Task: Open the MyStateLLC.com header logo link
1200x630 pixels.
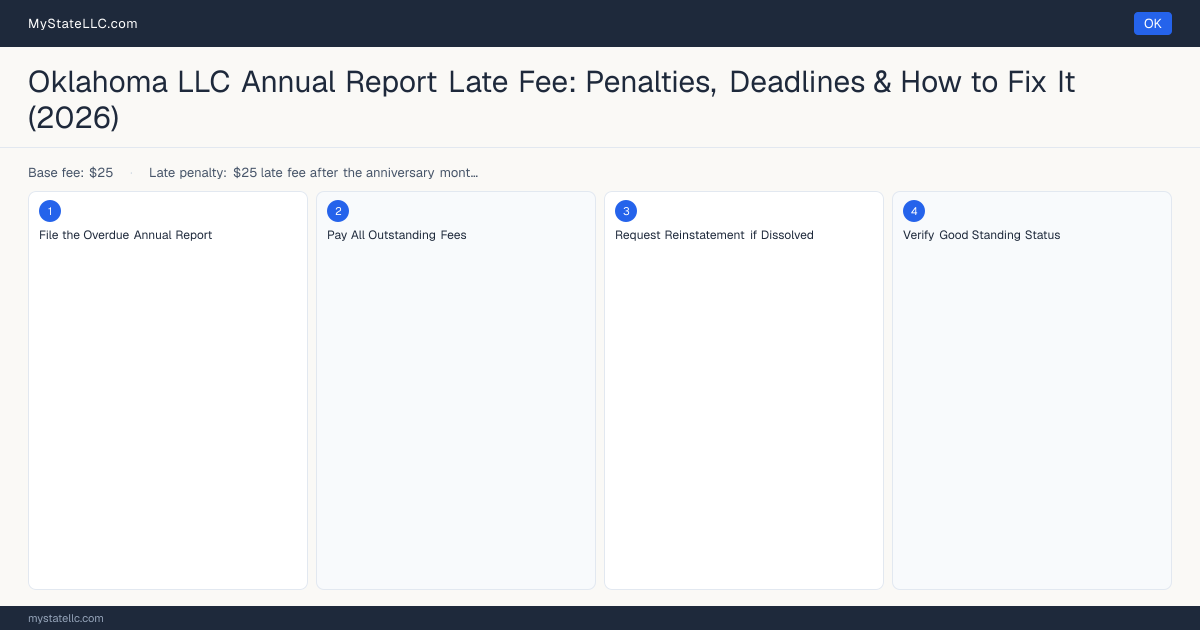Action: coord(83,24)
